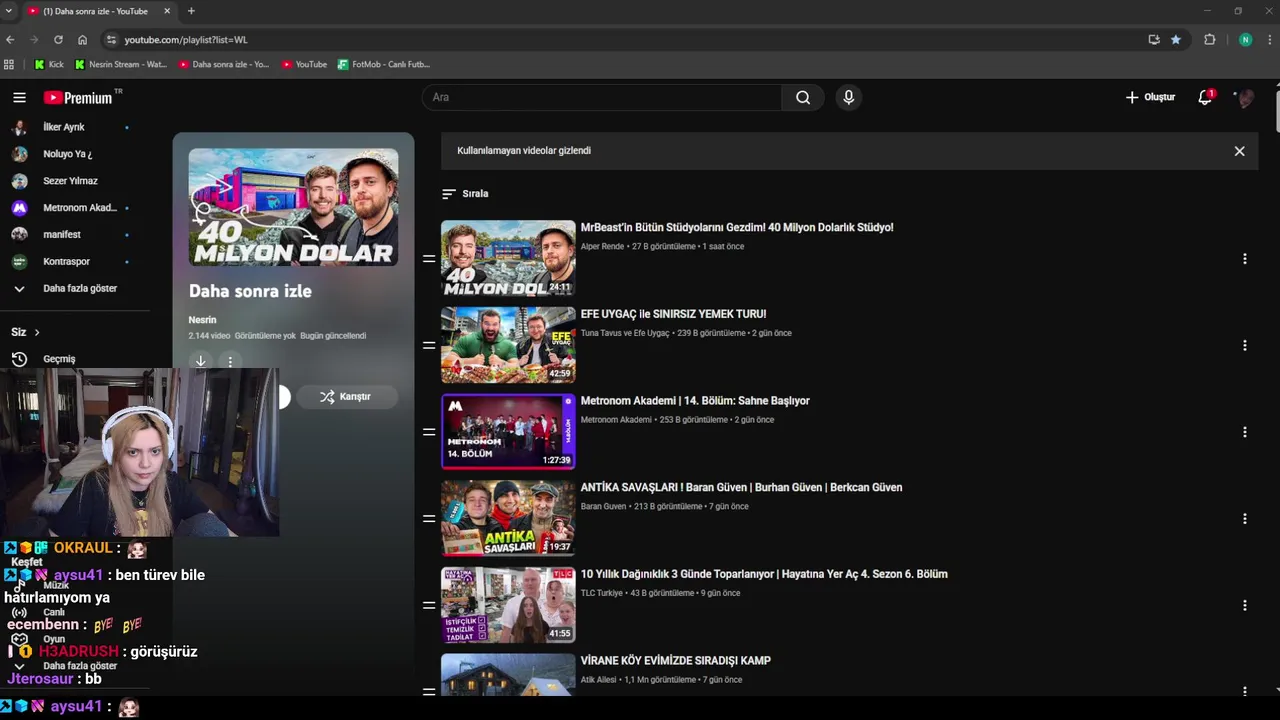
Task: Go to browser home page
Action: (82, 40)
